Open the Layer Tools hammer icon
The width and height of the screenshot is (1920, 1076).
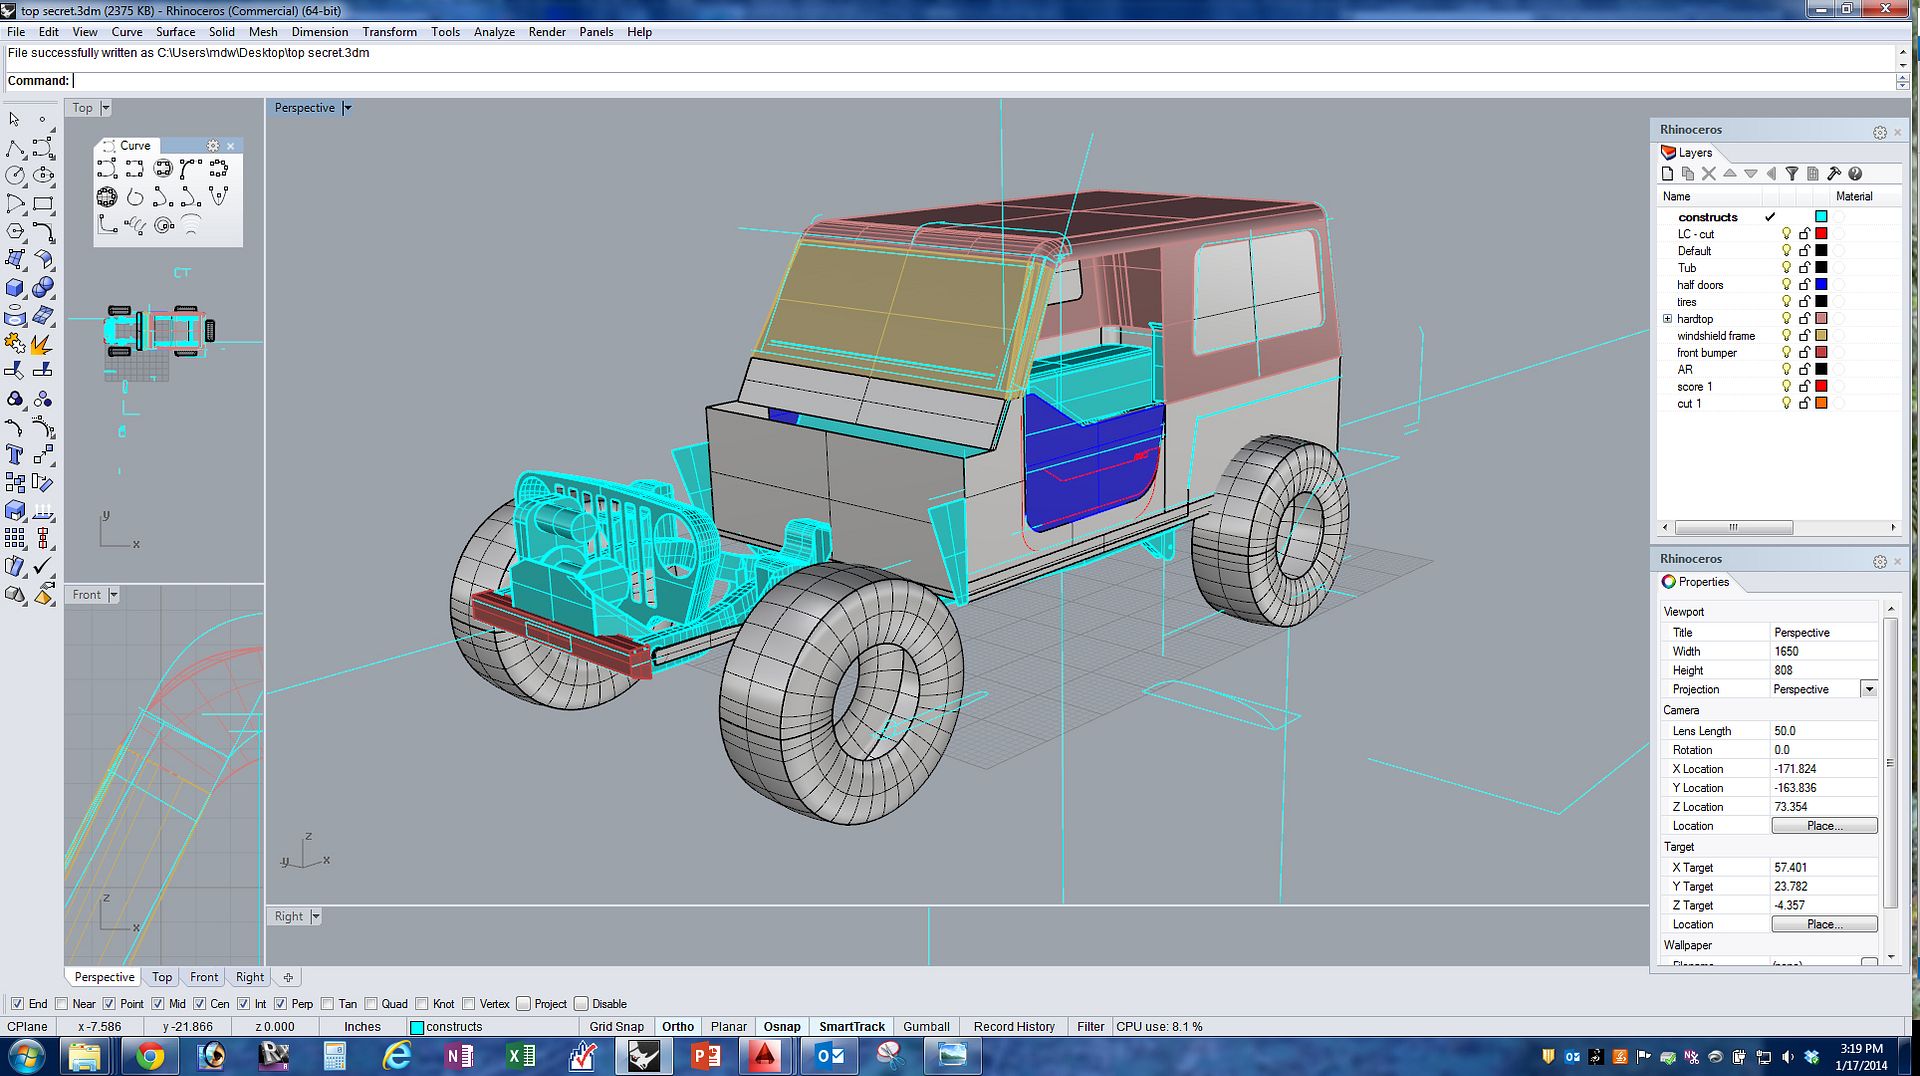pyautogui.click(x=1835, y=173)
